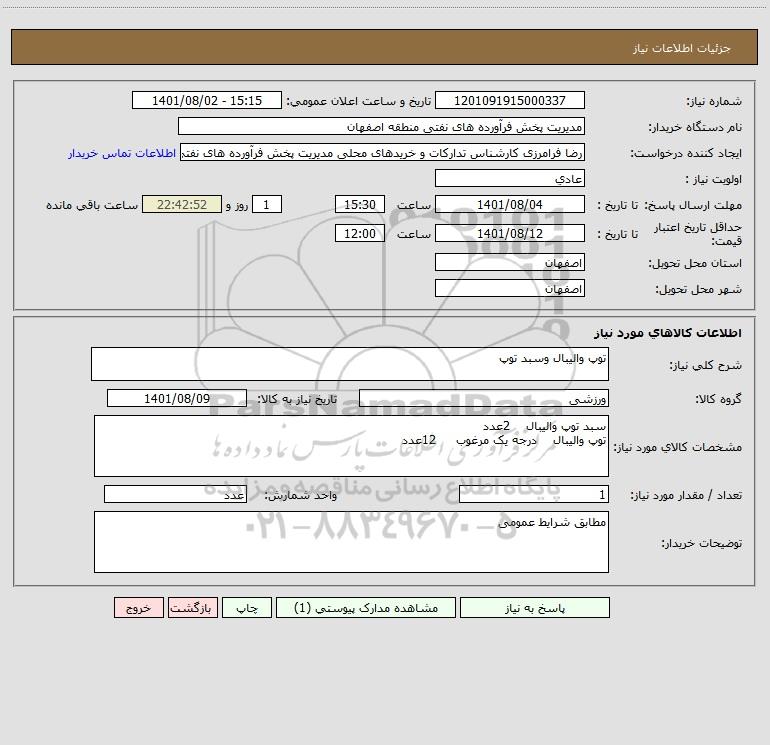The image size is (770, 745).
Task: Click the پاسخ به نیاز button
Action: tap(535, 607)
